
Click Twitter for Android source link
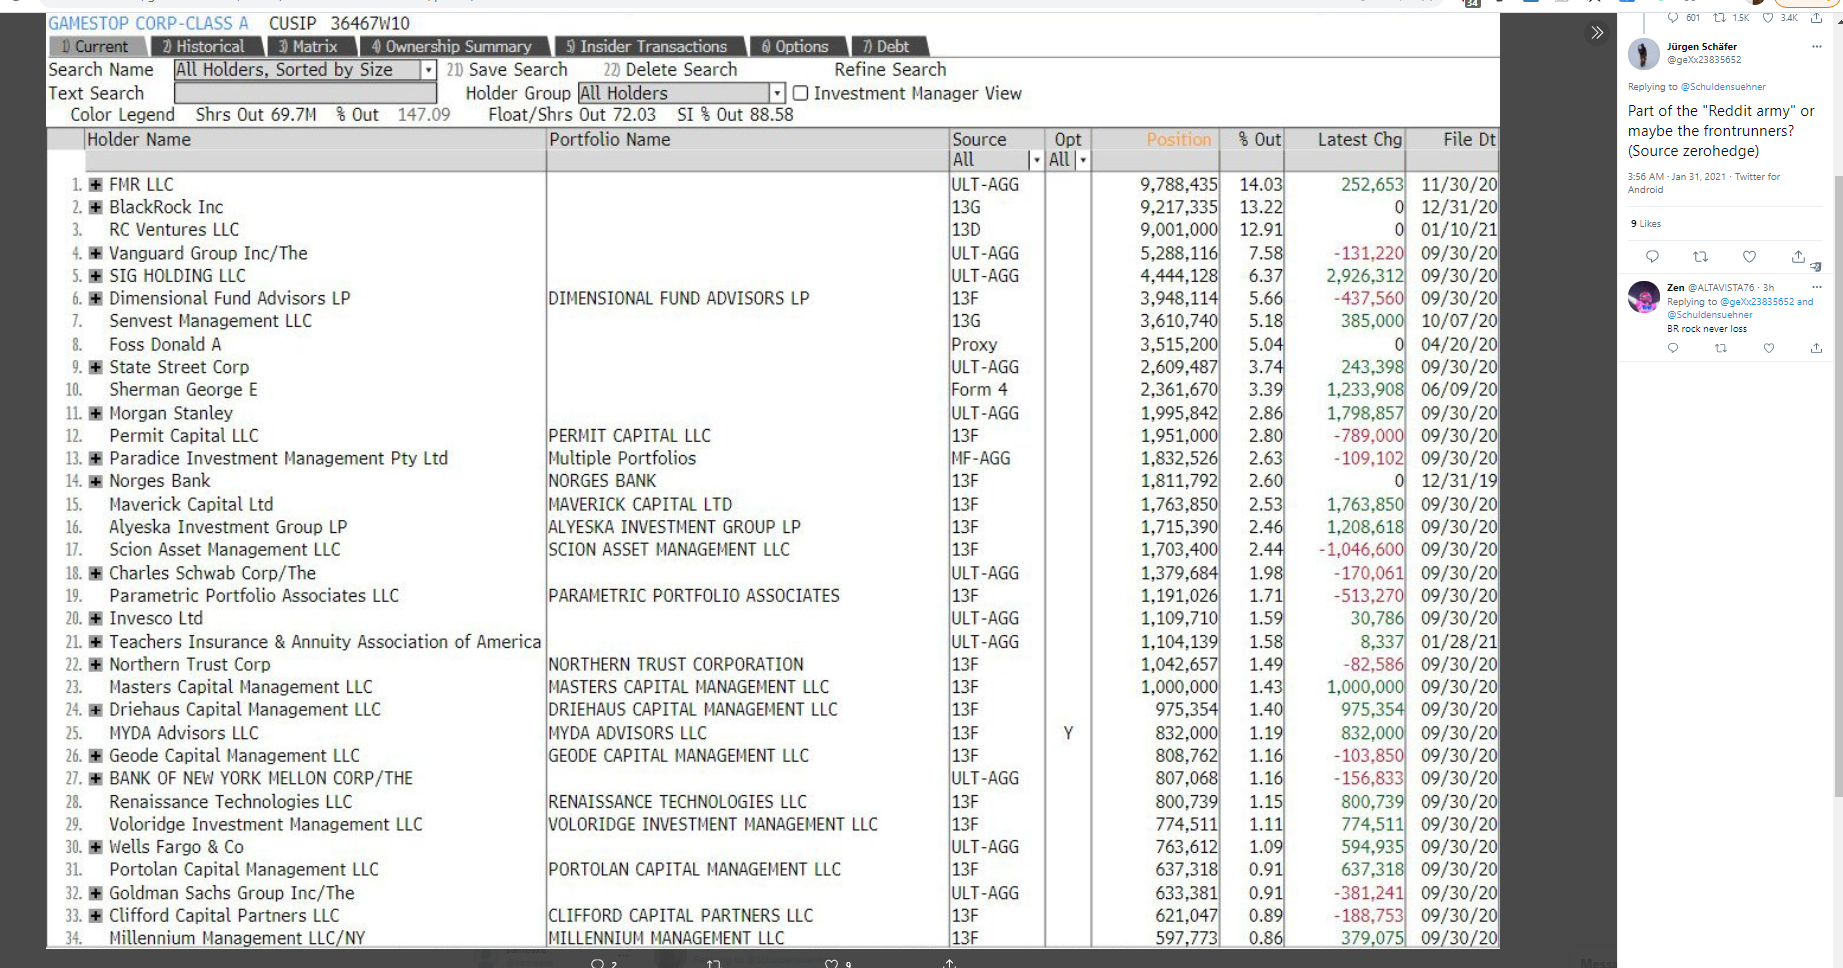pos(1705,183)
